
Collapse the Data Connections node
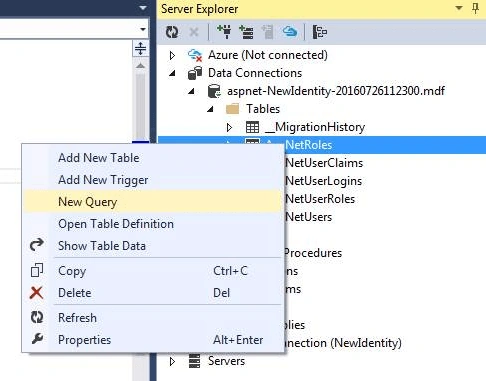172,73
